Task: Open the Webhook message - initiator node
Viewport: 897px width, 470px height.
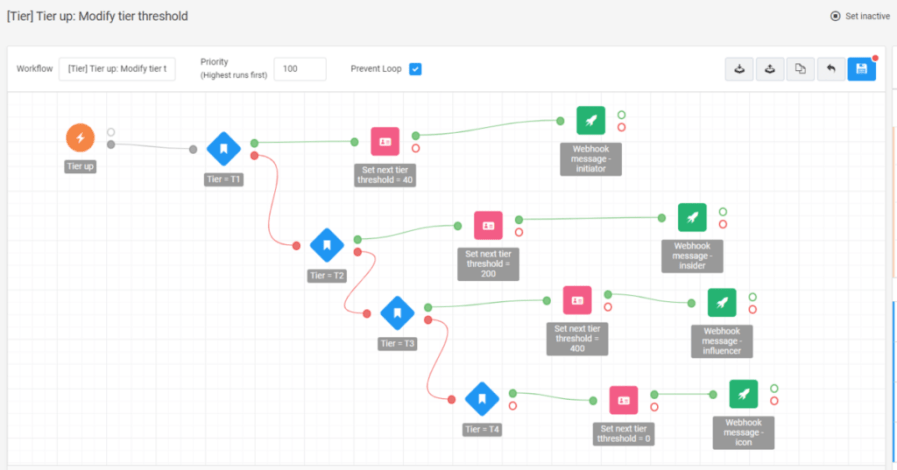Action: pos(590,120)
